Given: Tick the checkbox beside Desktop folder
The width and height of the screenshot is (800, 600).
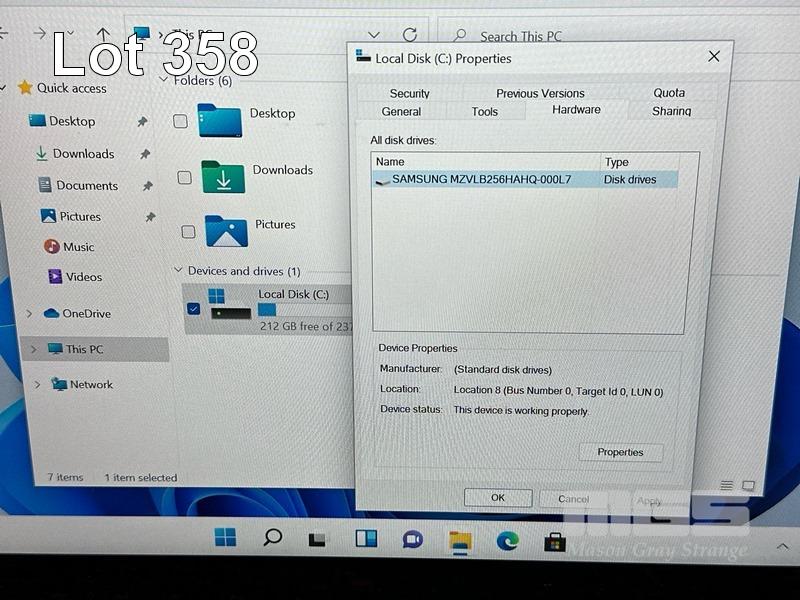Looking at the screenshot, I should [x=180, y=121].
